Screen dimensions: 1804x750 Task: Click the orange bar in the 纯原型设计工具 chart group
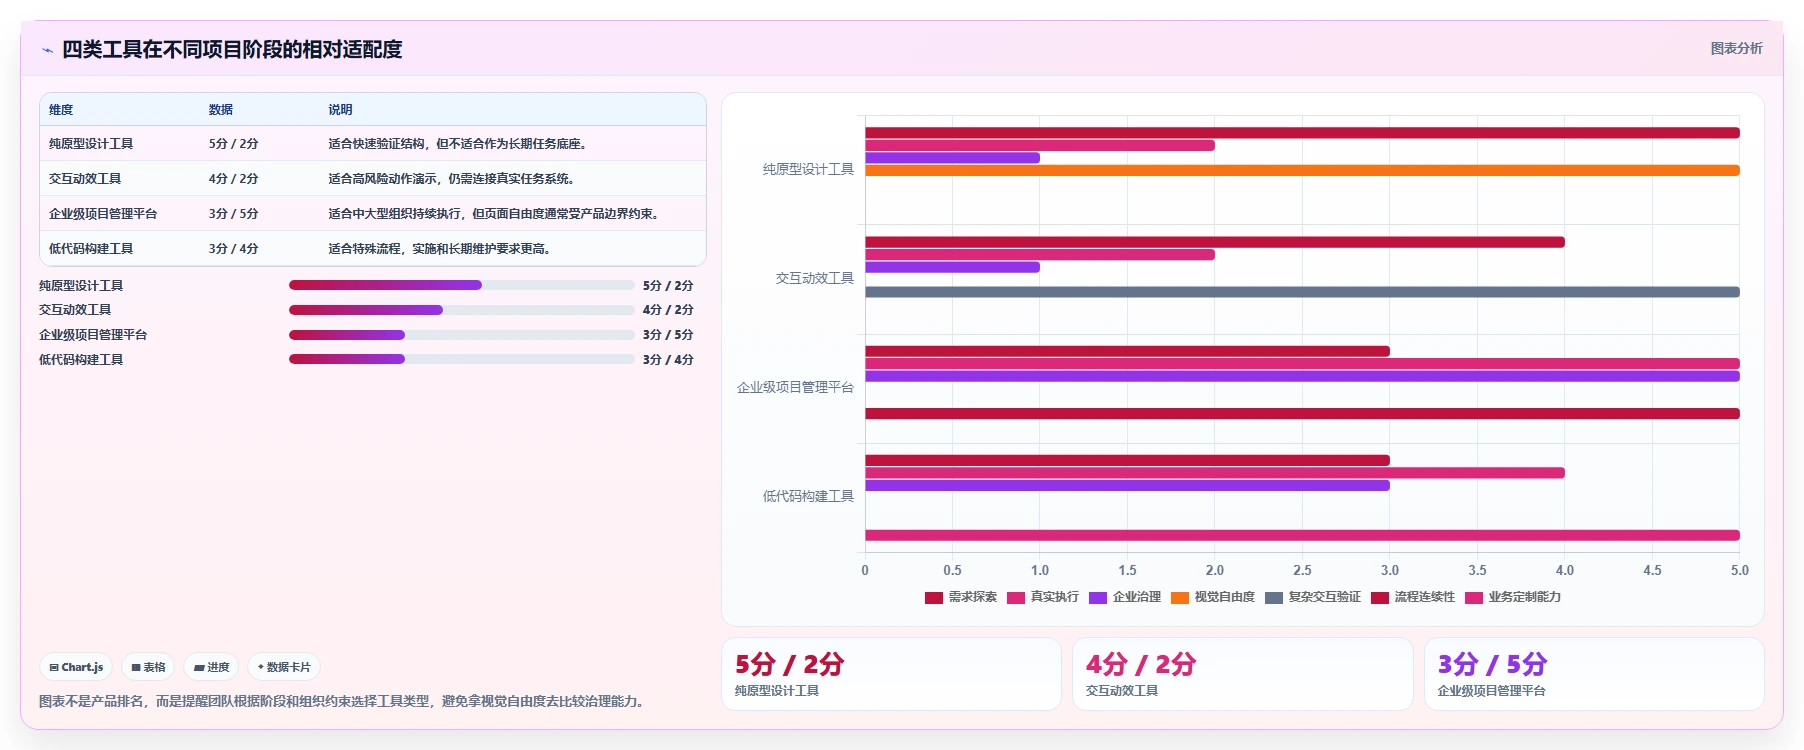(x=1302, y=170)
